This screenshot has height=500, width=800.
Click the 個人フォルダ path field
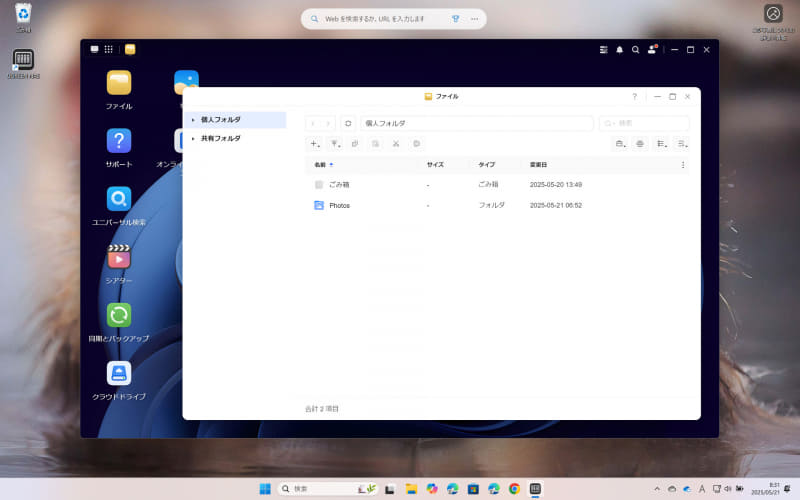477,123
